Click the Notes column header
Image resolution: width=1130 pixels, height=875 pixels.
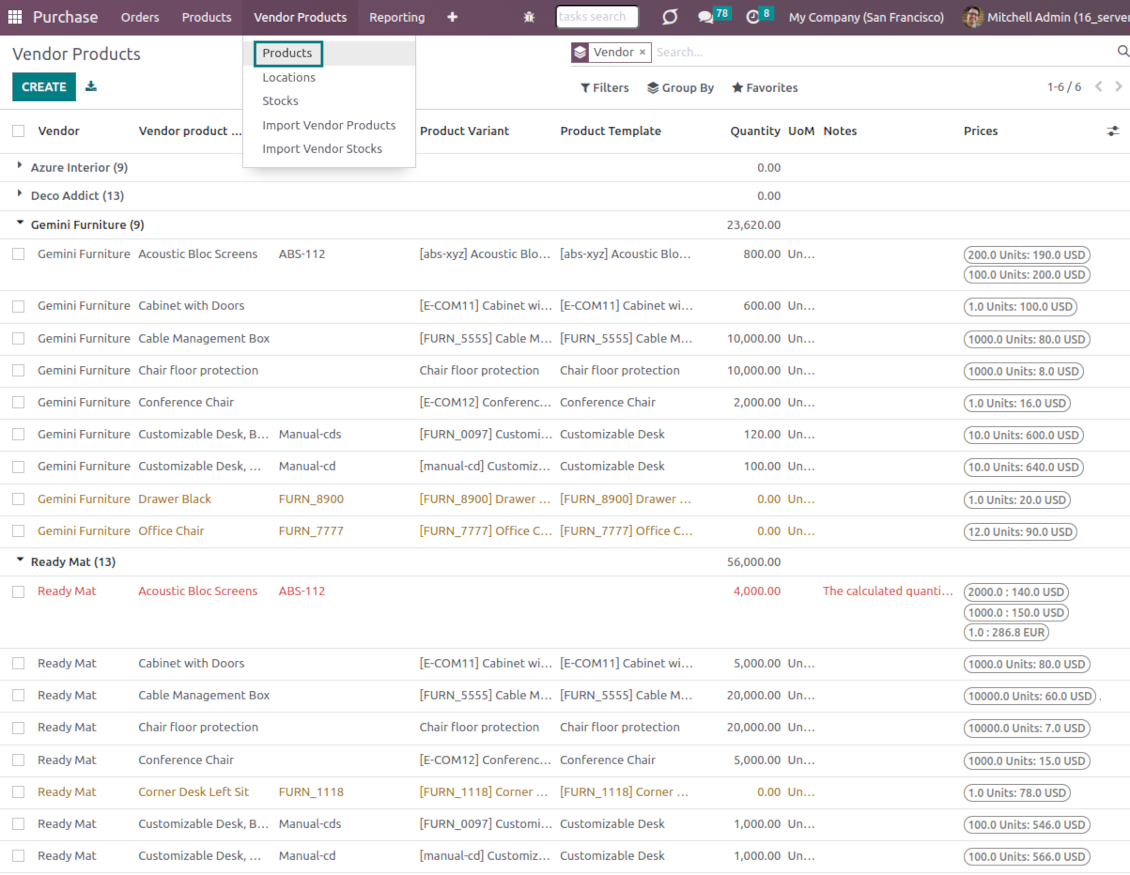(x=840, y=130)
